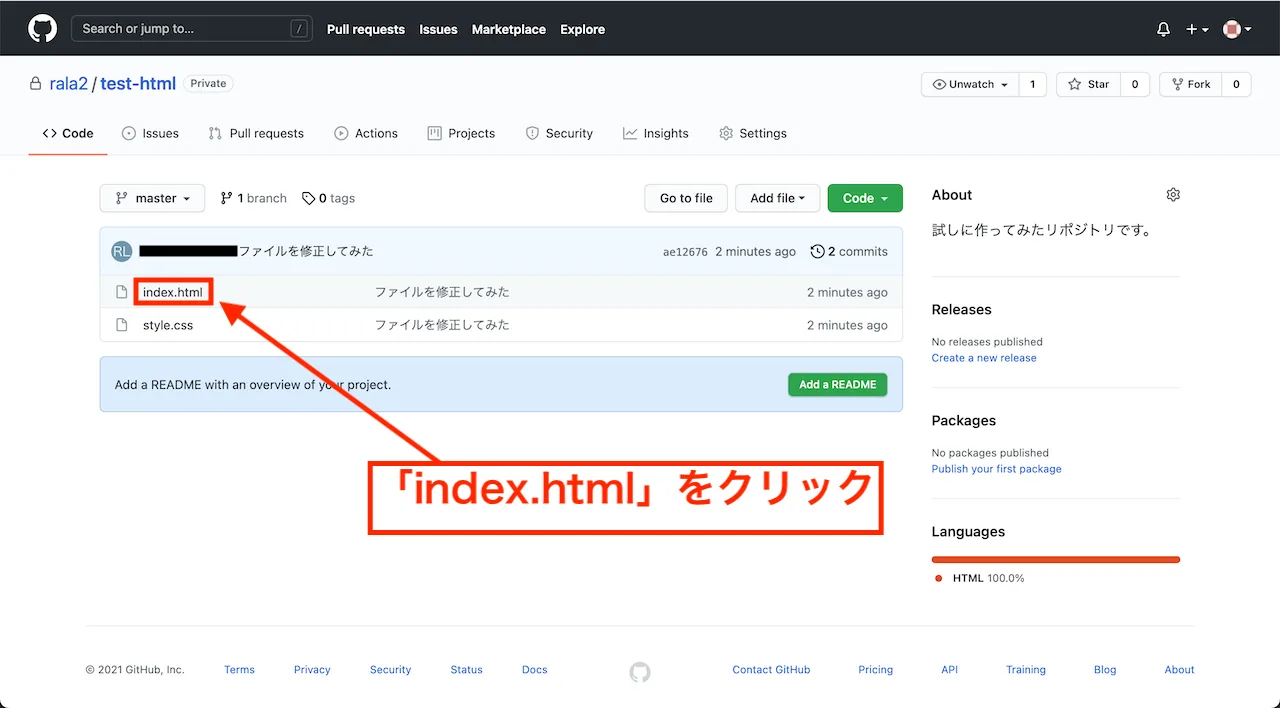Open the Create a new release link
This screenshot has height=708, width=1280.
(x=984, y=358)
